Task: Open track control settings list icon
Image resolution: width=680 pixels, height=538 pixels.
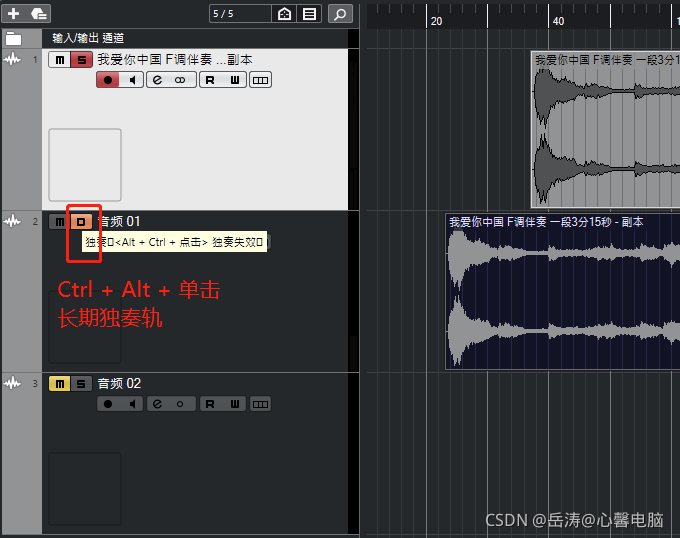Action: coord(309,14)
